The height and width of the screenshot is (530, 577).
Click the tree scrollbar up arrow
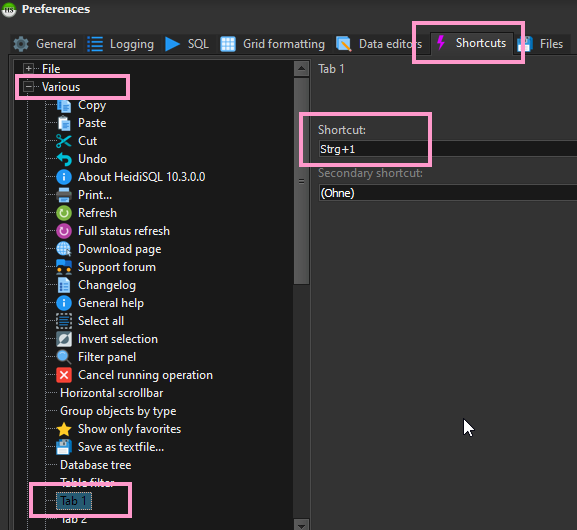coord(301,68)
